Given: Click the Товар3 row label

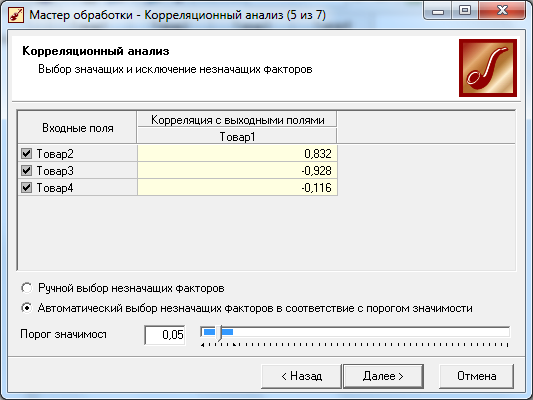Looking at the screenshot, I should click(x=55, y=171).
